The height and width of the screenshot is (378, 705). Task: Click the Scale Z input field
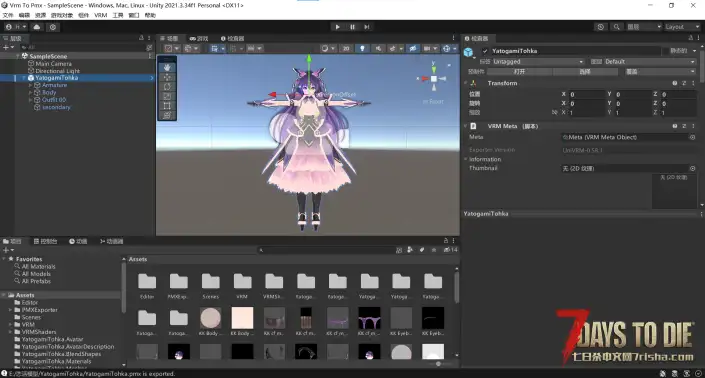(678, 112)
